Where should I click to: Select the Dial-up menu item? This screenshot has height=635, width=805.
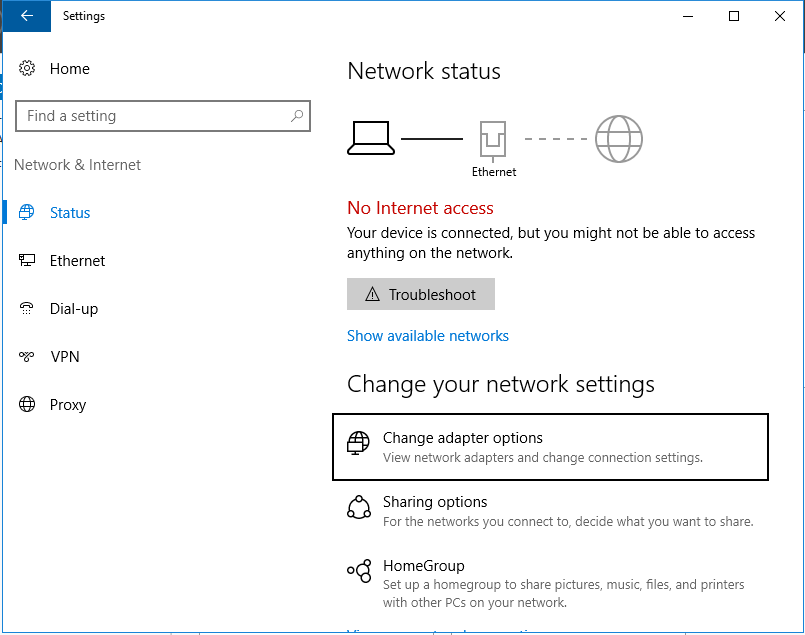point(74,309)
